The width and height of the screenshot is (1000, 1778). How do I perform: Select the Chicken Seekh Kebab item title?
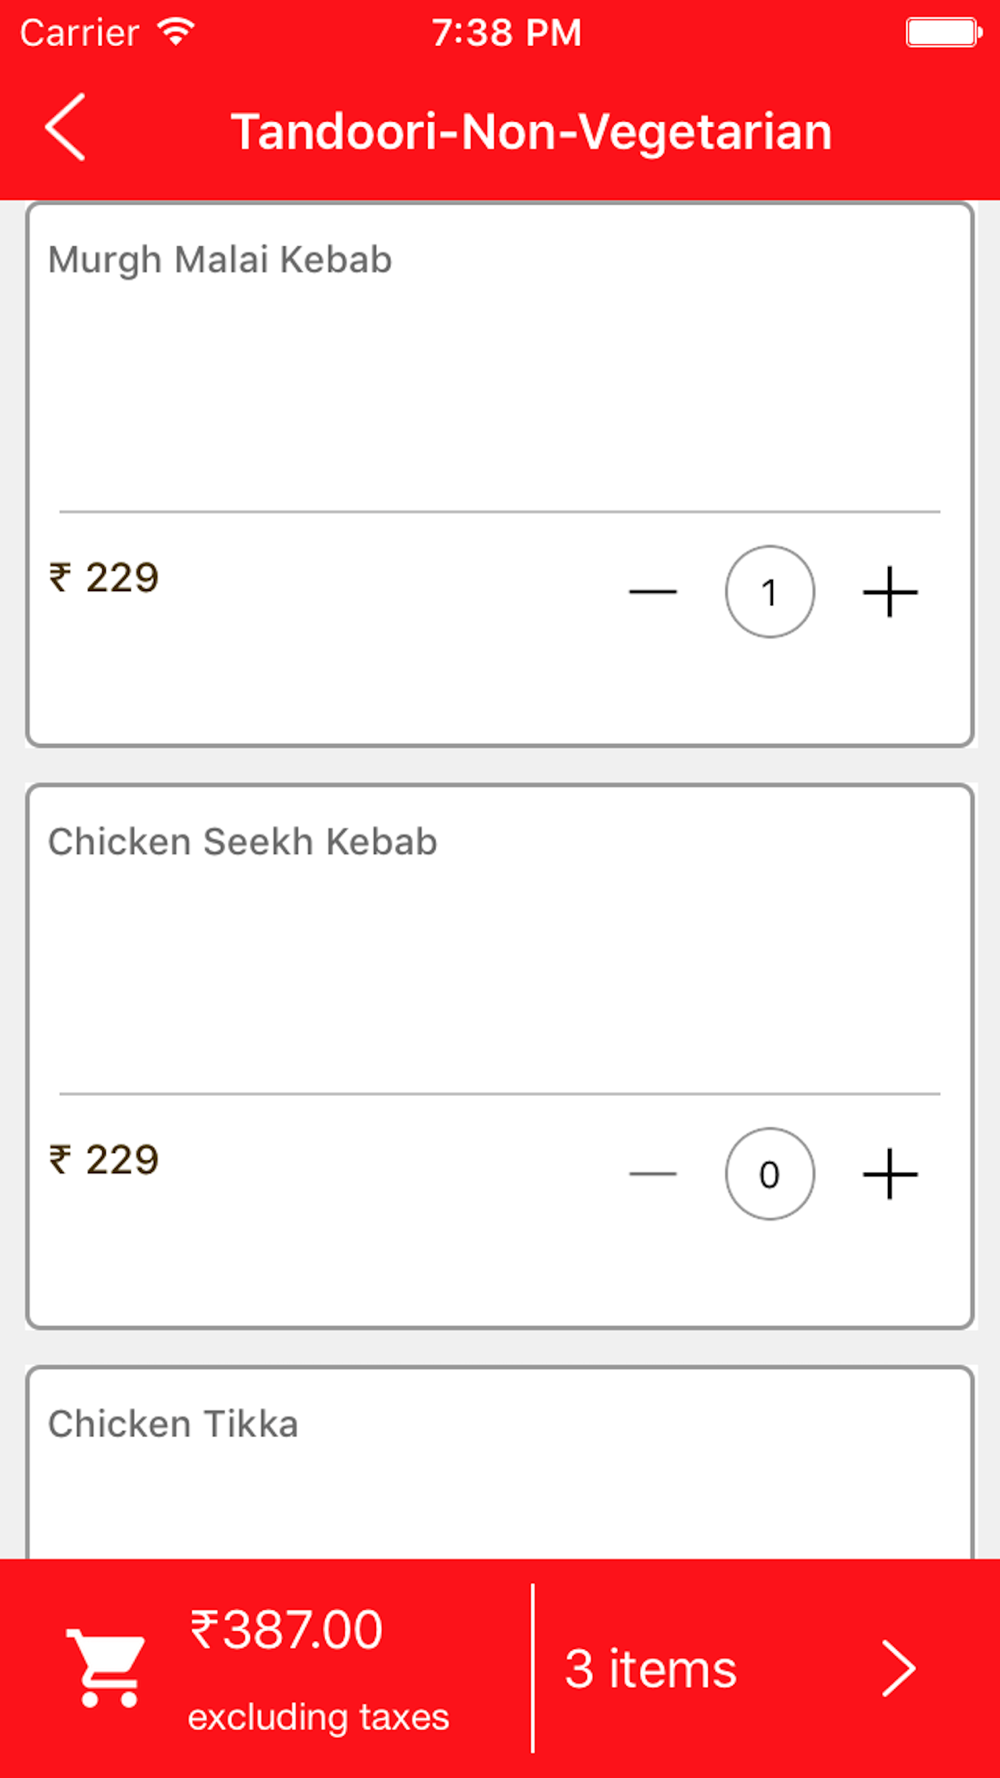[x=243, y=842]
